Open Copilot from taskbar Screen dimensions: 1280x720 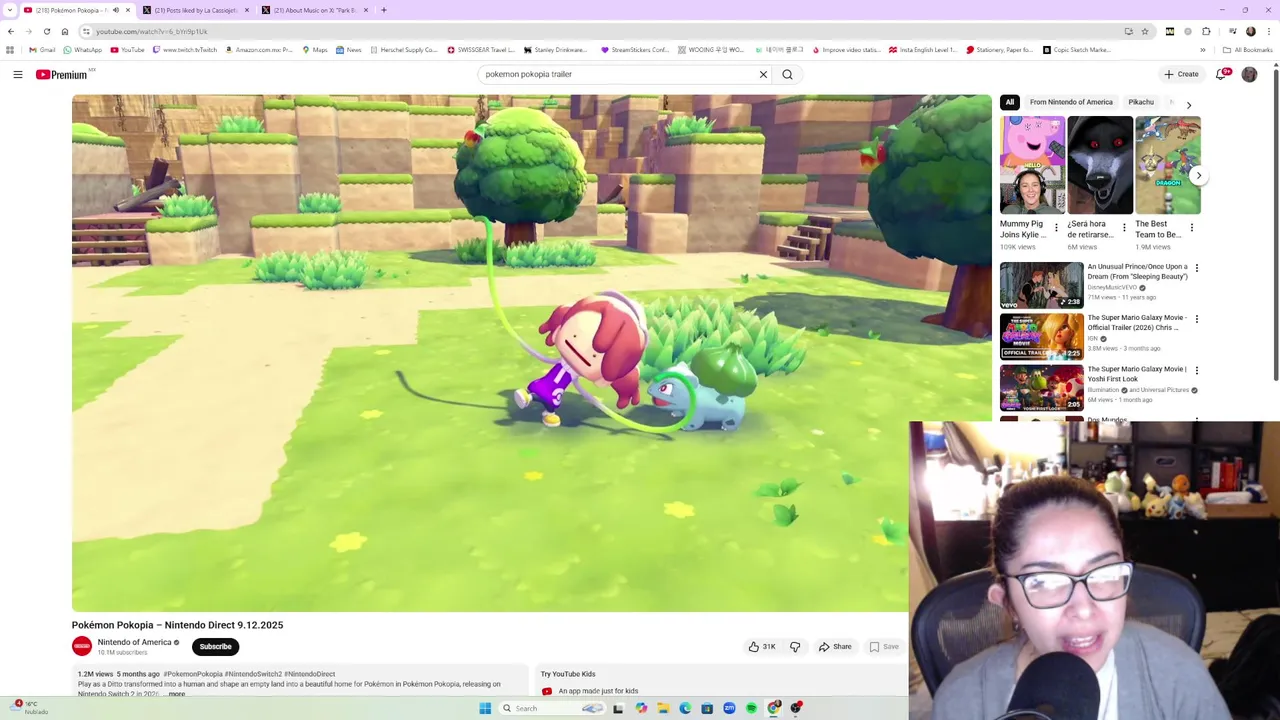(641, 708)
